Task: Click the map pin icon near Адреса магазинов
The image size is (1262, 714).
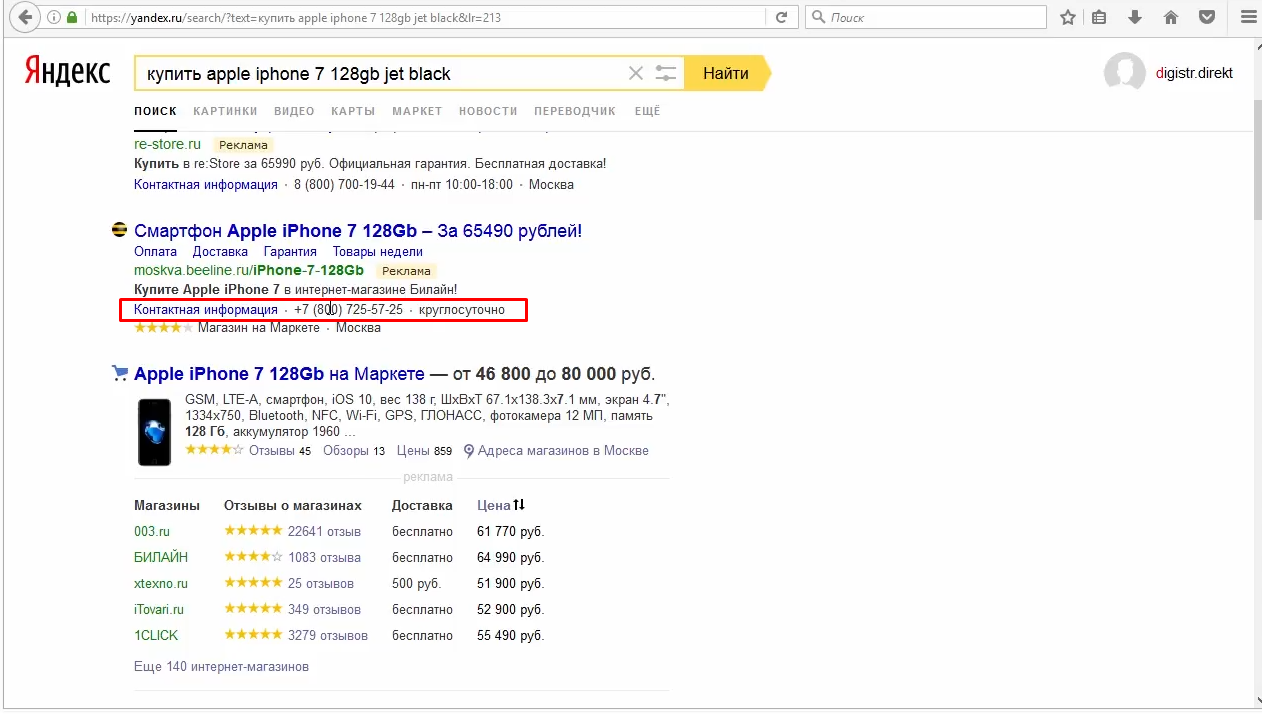Action: (x=468, y=451)
